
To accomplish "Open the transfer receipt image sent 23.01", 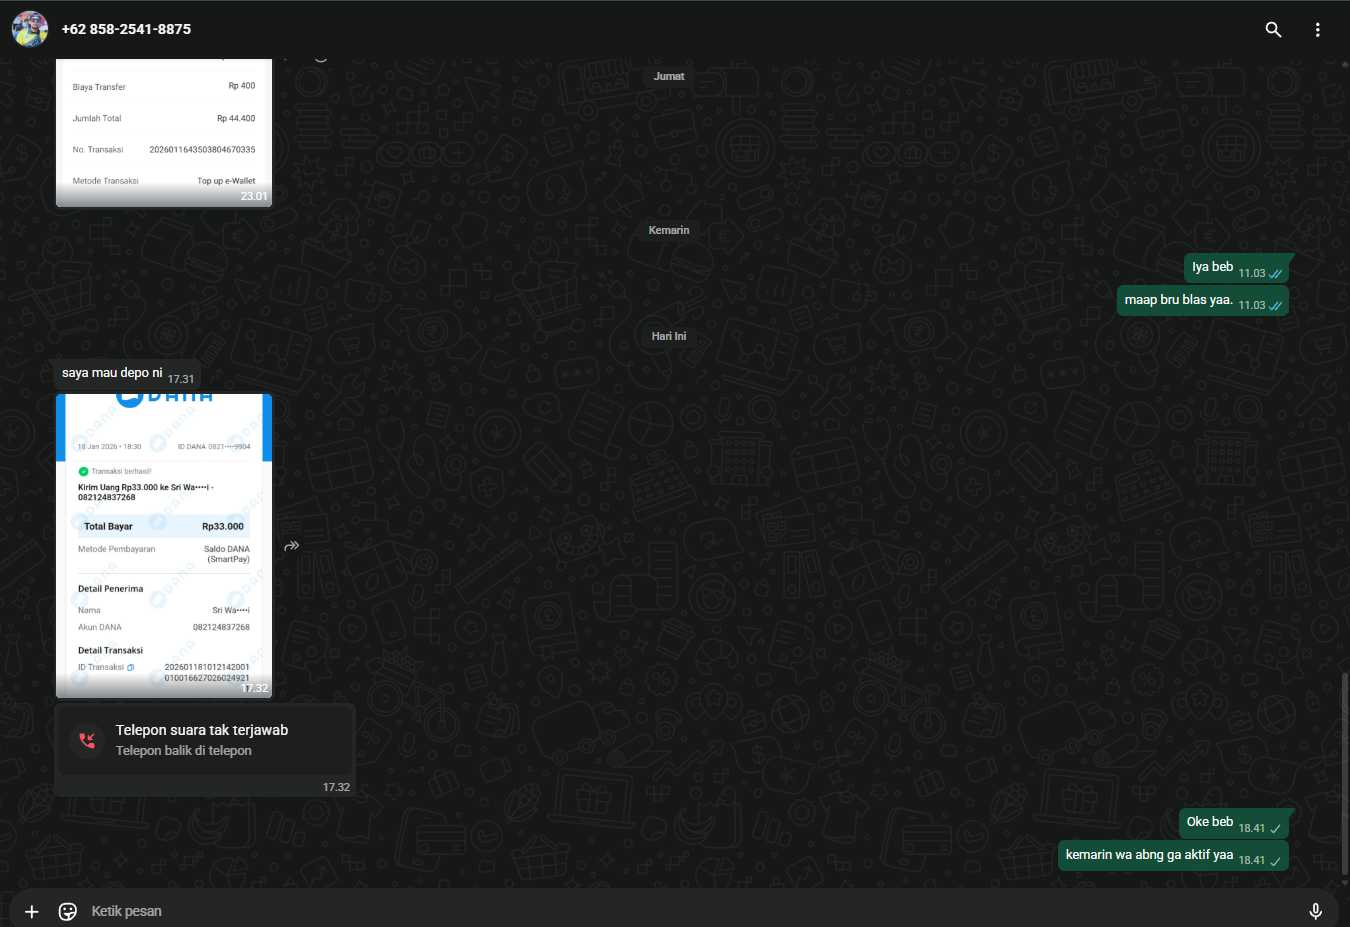I will tap(164, 132).
